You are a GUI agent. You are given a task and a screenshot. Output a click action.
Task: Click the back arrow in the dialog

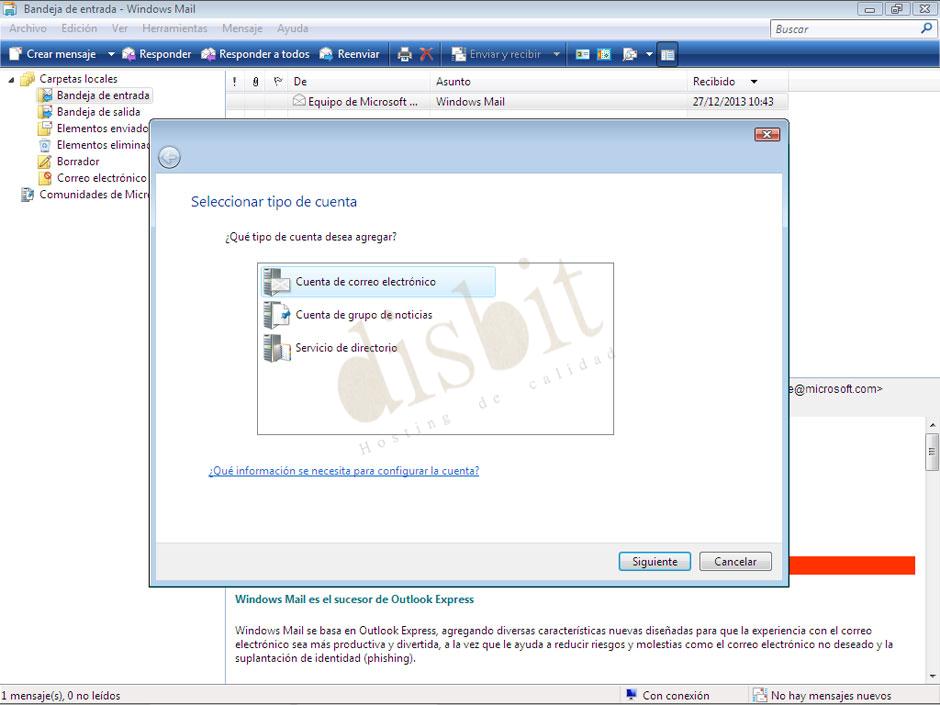point(169,157)
